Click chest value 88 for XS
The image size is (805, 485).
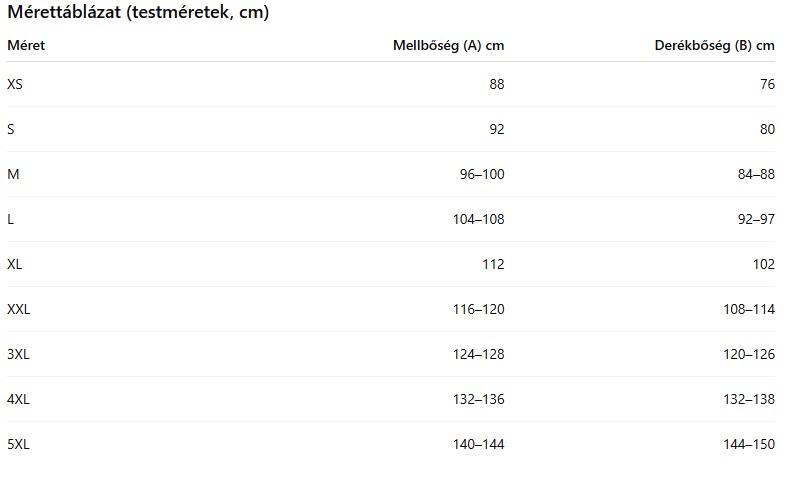click(497, 84)
